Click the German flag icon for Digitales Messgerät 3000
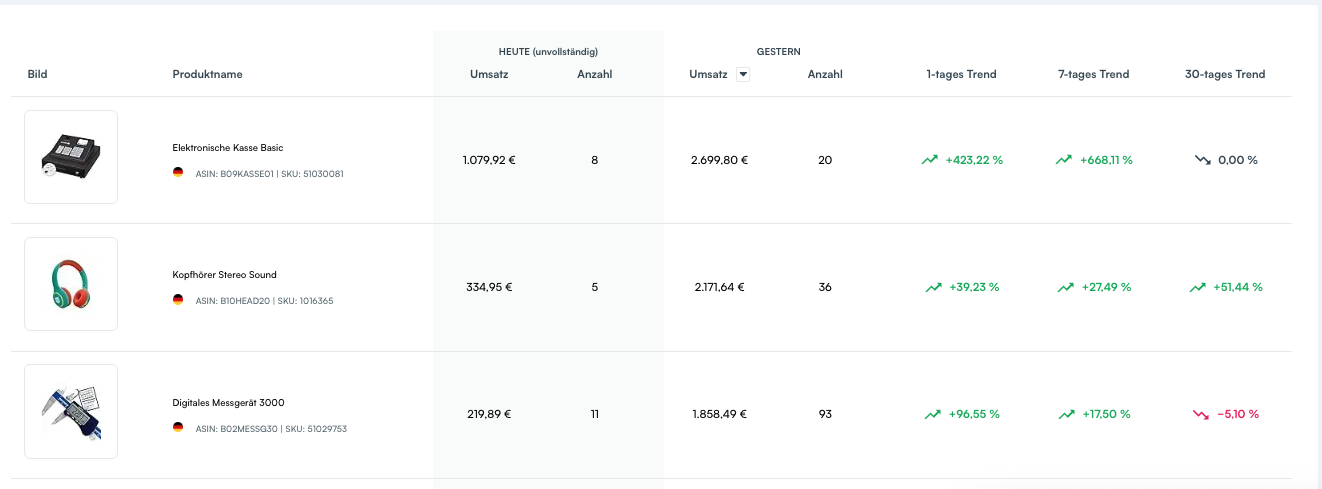Screen dimensions: 1322x489 (178, 427)
